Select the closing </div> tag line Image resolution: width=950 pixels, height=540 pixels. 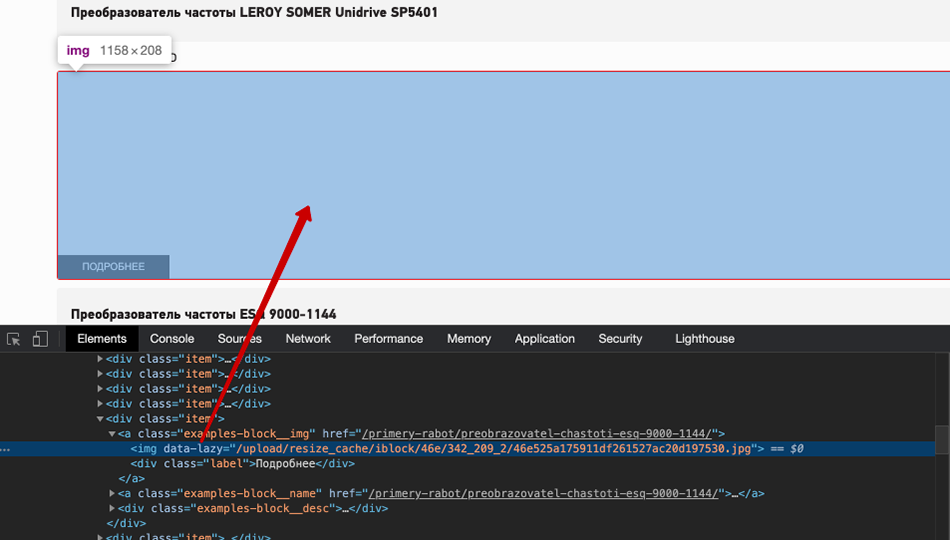126,523
